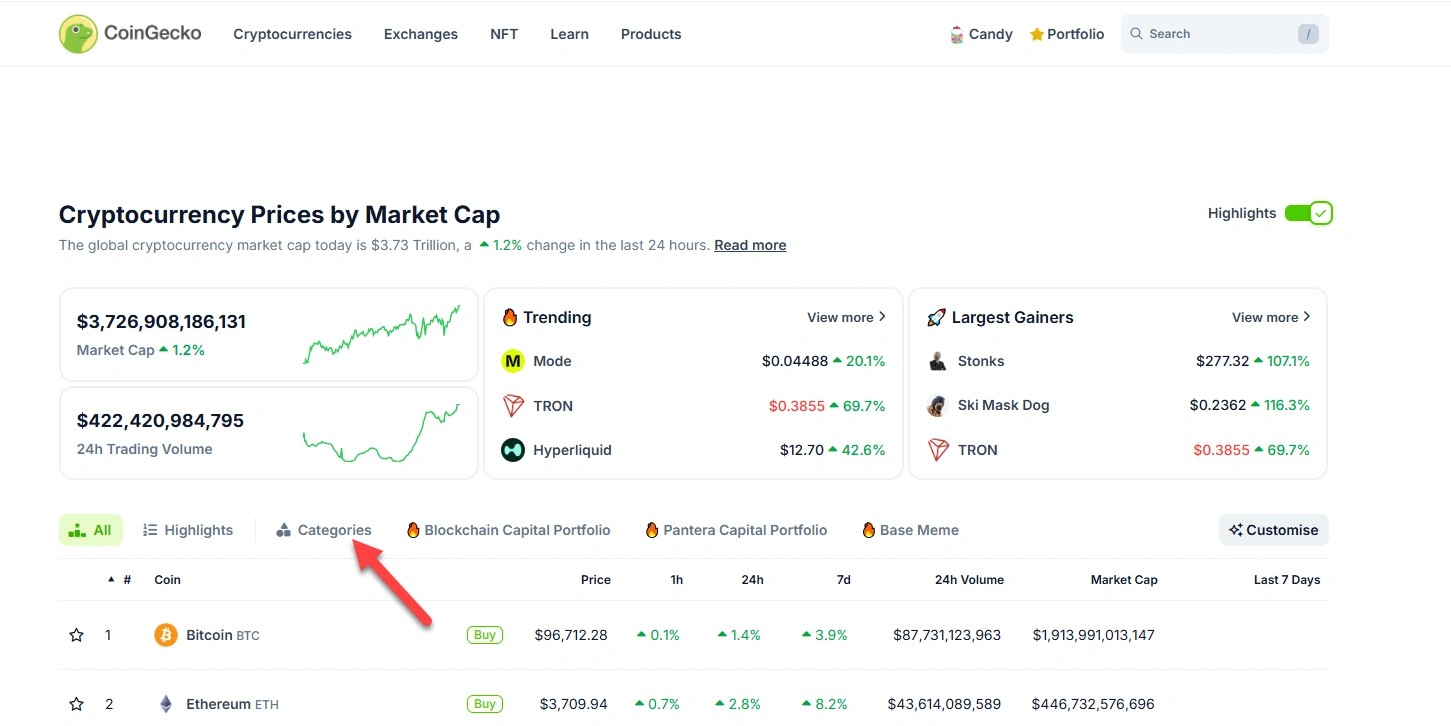Open the Customise button
This screenshot has width=1451, height=726.
tap(1273, 530)
